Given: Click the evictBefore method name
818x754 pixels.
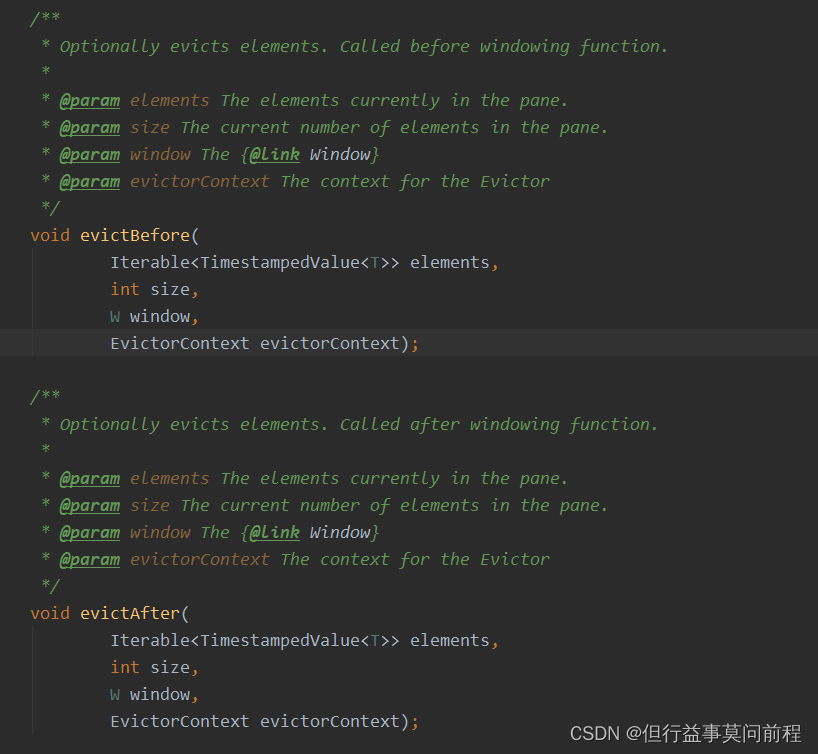Looking at the screenshot, I should (135, 235).
